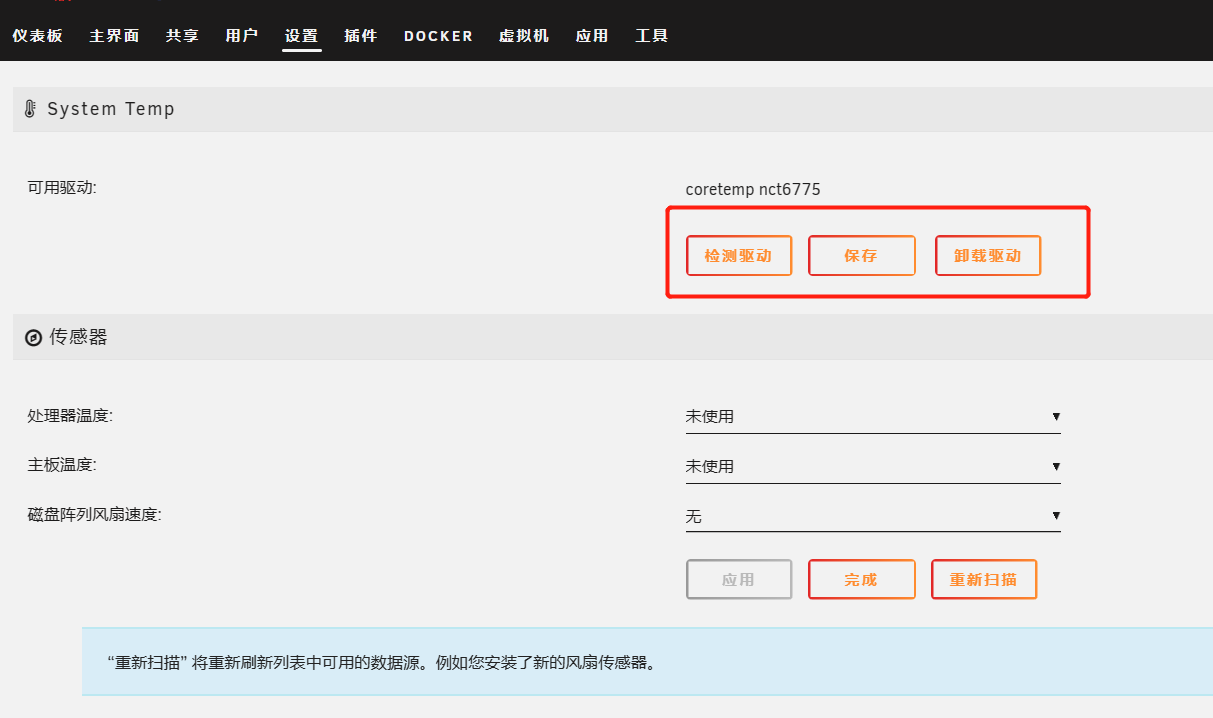This screenshot has width=1213, height=718.
Task: Switch to the 虚拟机 tab
Action: [x=524, y=36]
